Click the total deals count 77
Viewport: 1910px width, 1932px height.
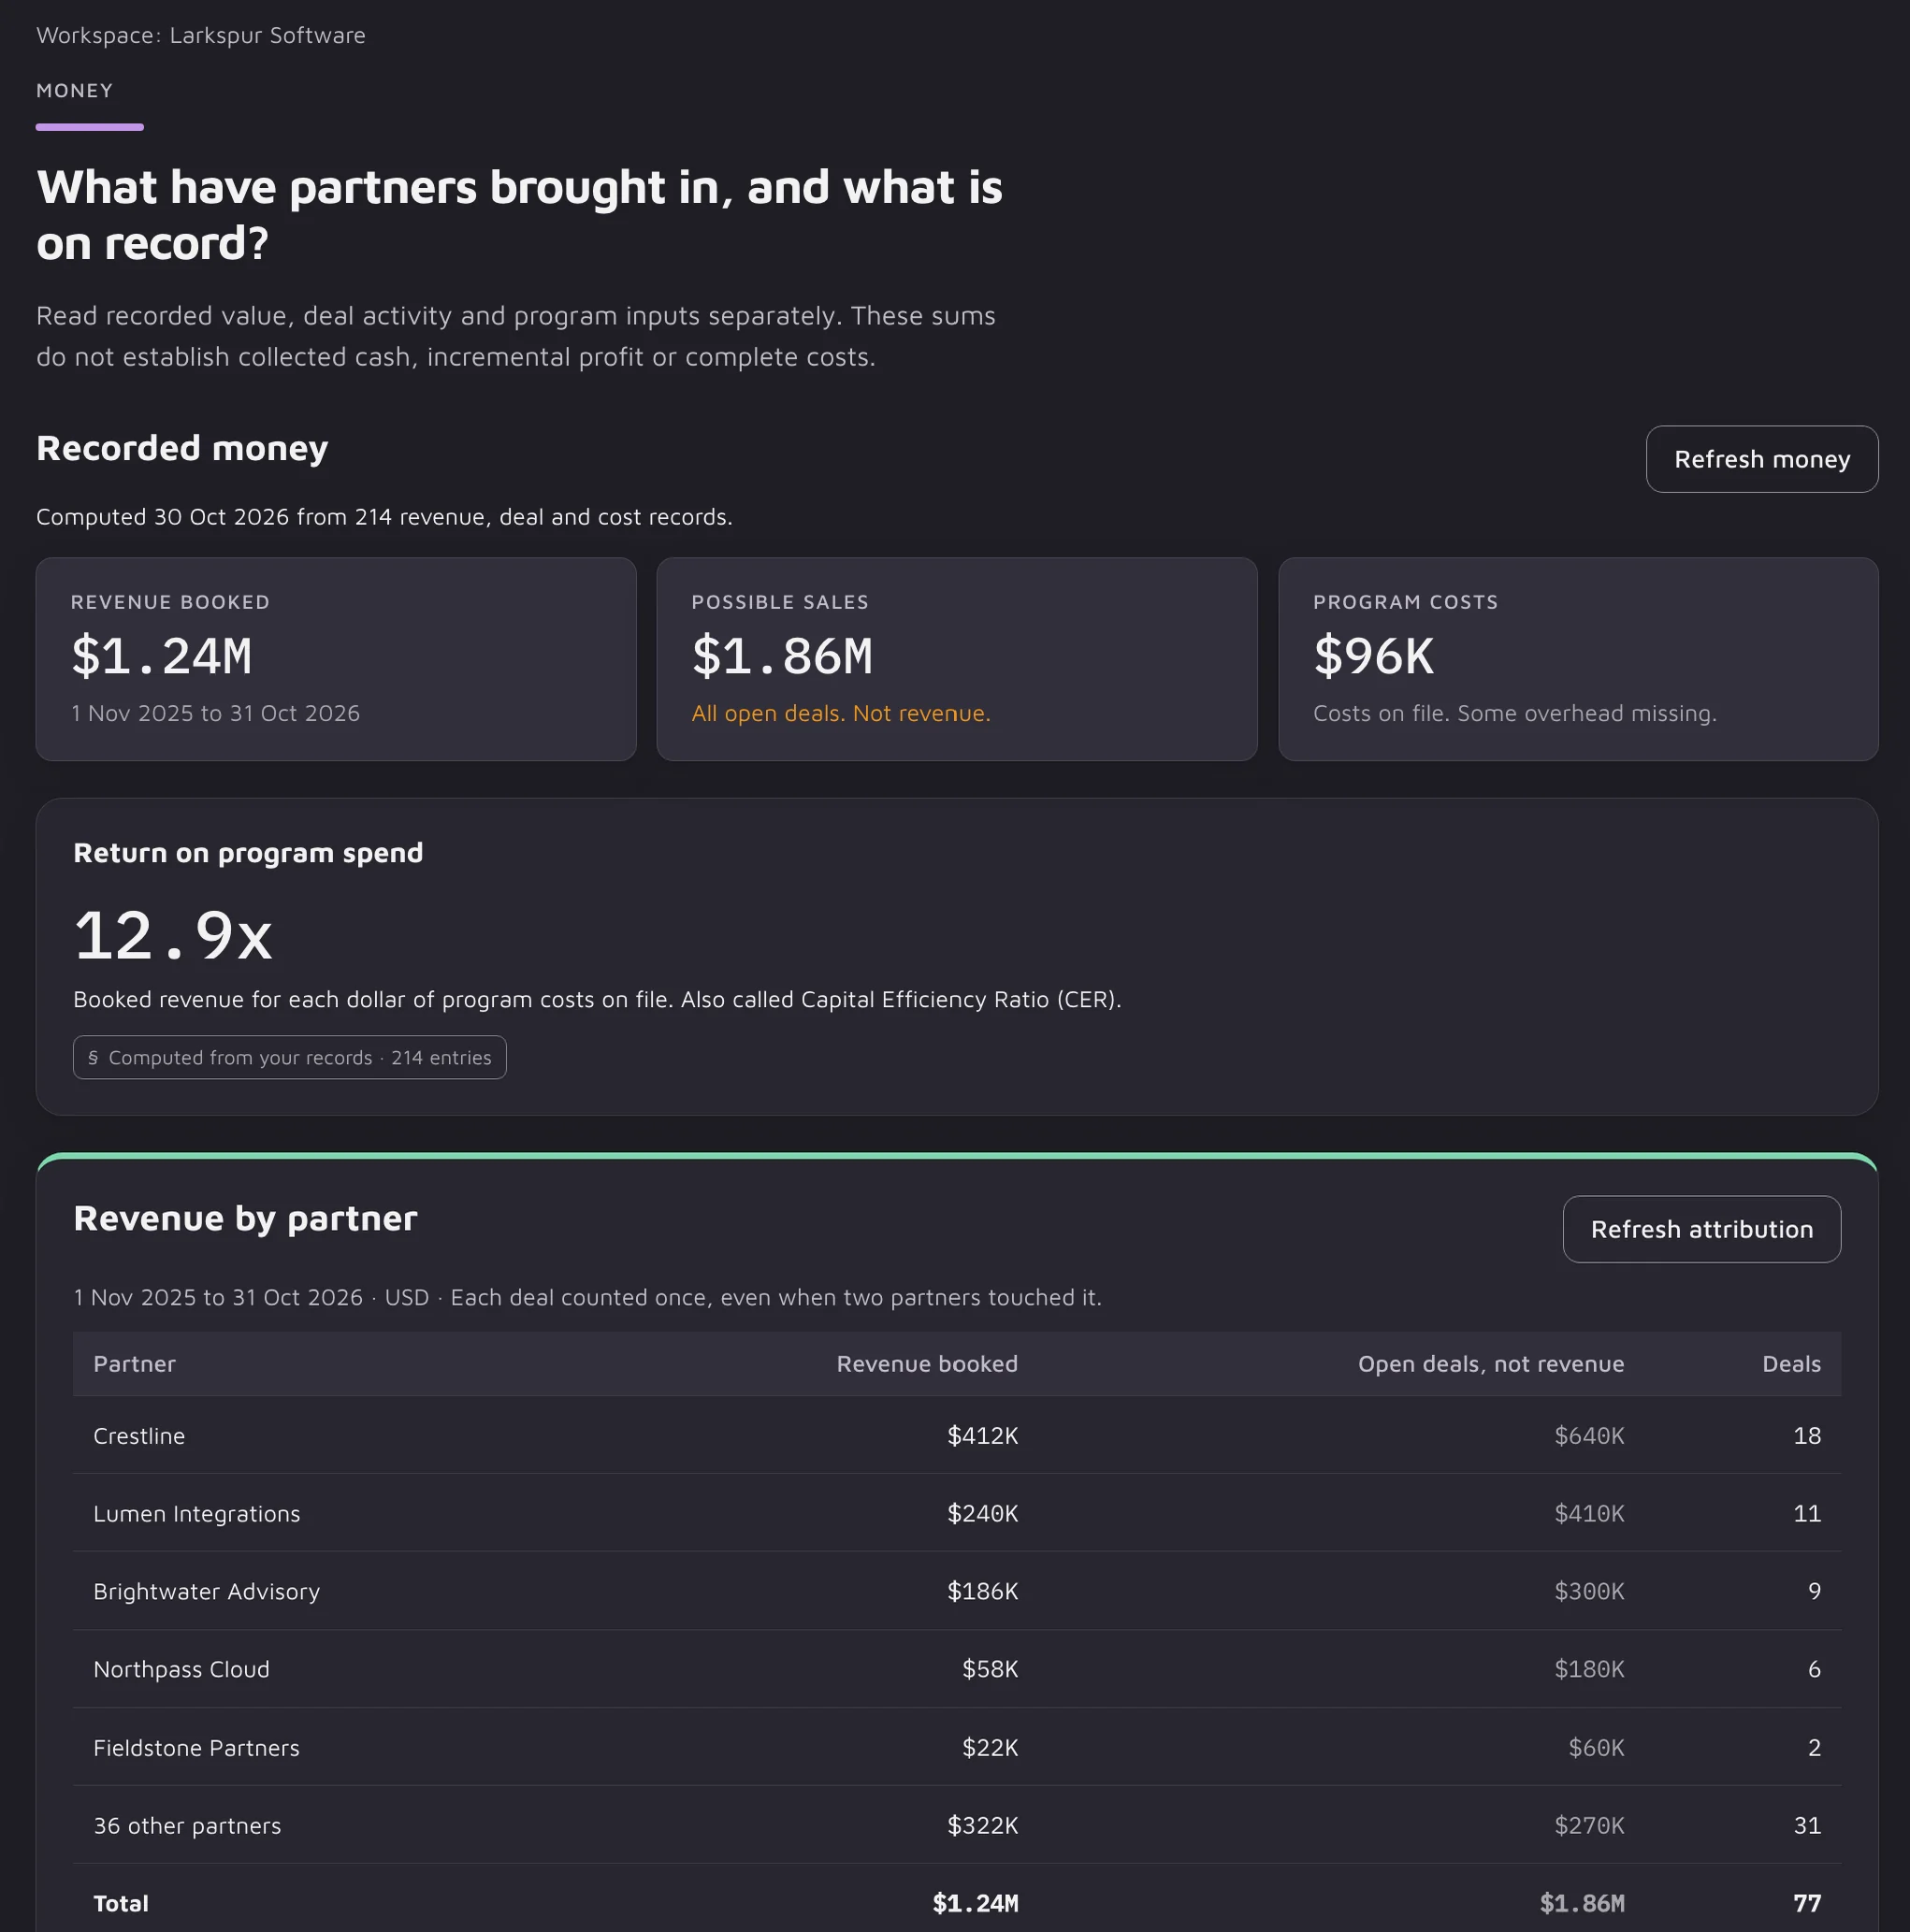[x=1807, y=1904]
